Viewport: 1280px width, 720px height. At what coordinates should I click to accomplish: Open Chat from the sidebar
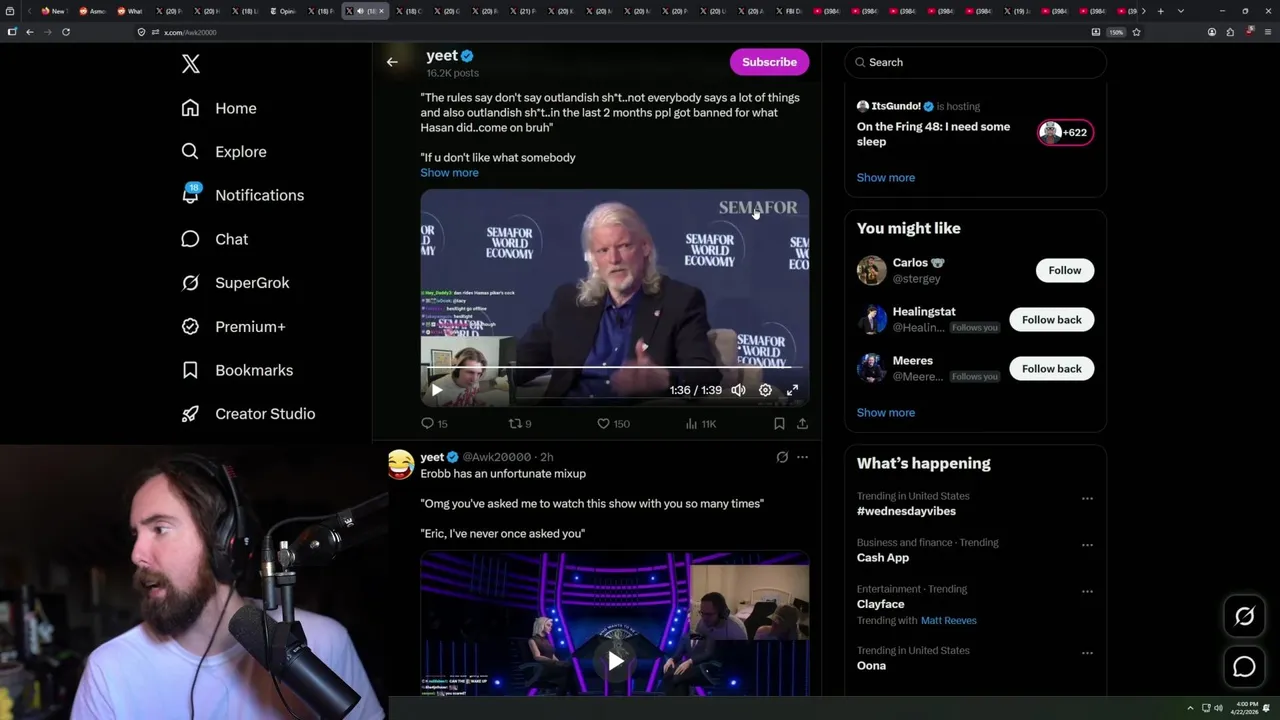tap(215, 239)
